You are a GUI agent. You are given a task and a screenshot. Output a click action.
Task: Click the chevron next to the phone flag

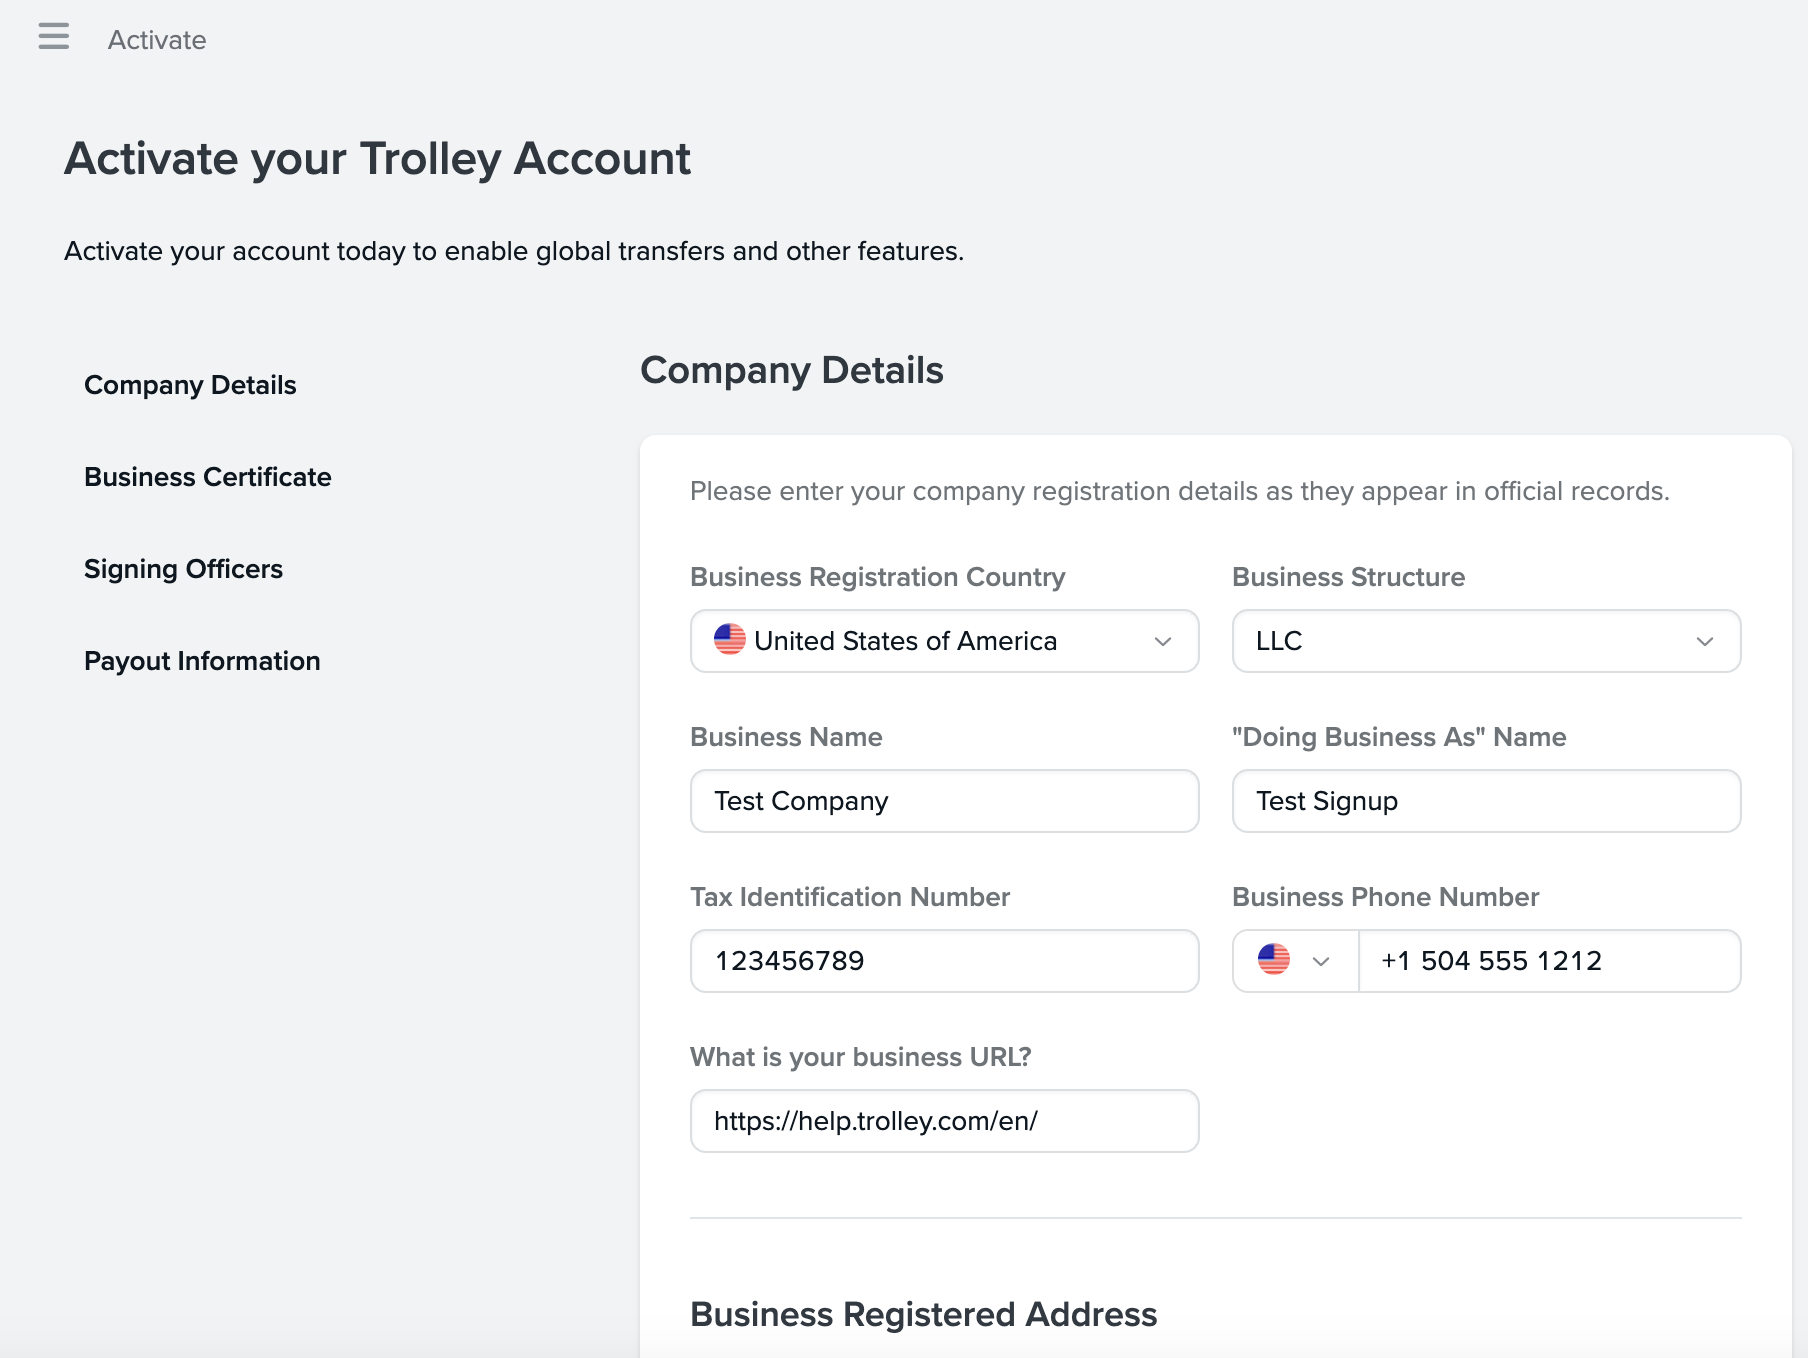pyautogui.click(x=1322, y=961)
